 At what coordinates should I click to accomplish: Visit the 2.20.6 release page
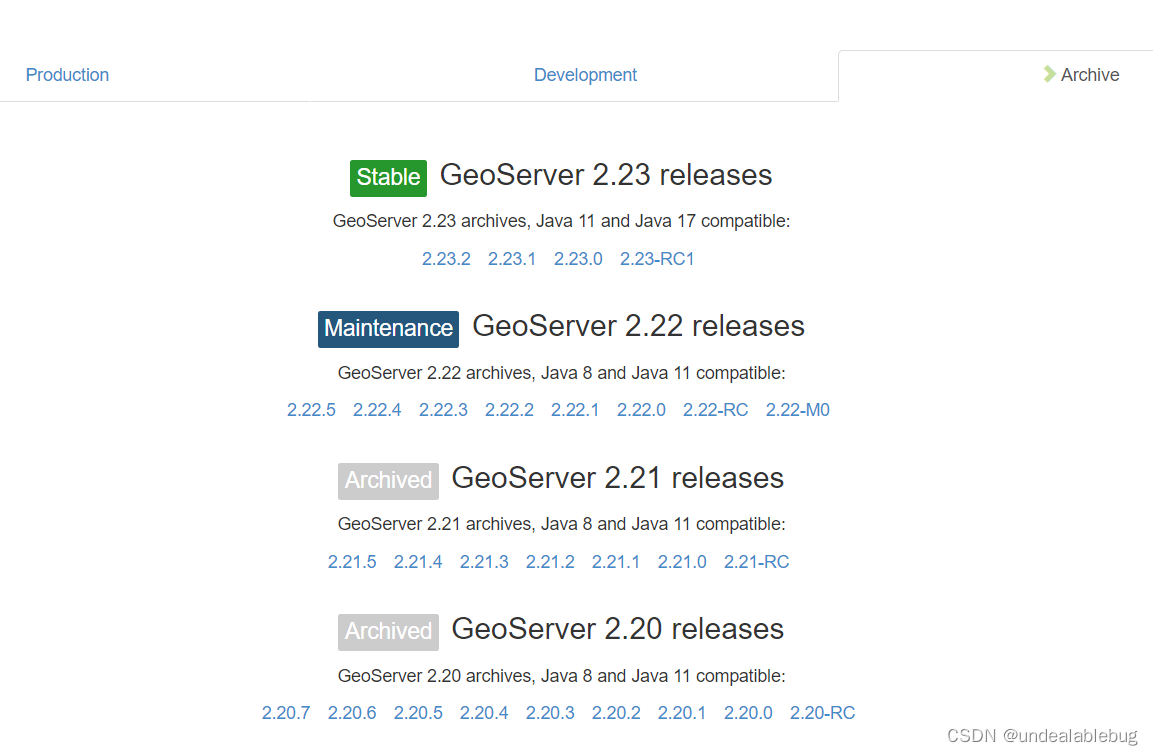pos(351,713)
